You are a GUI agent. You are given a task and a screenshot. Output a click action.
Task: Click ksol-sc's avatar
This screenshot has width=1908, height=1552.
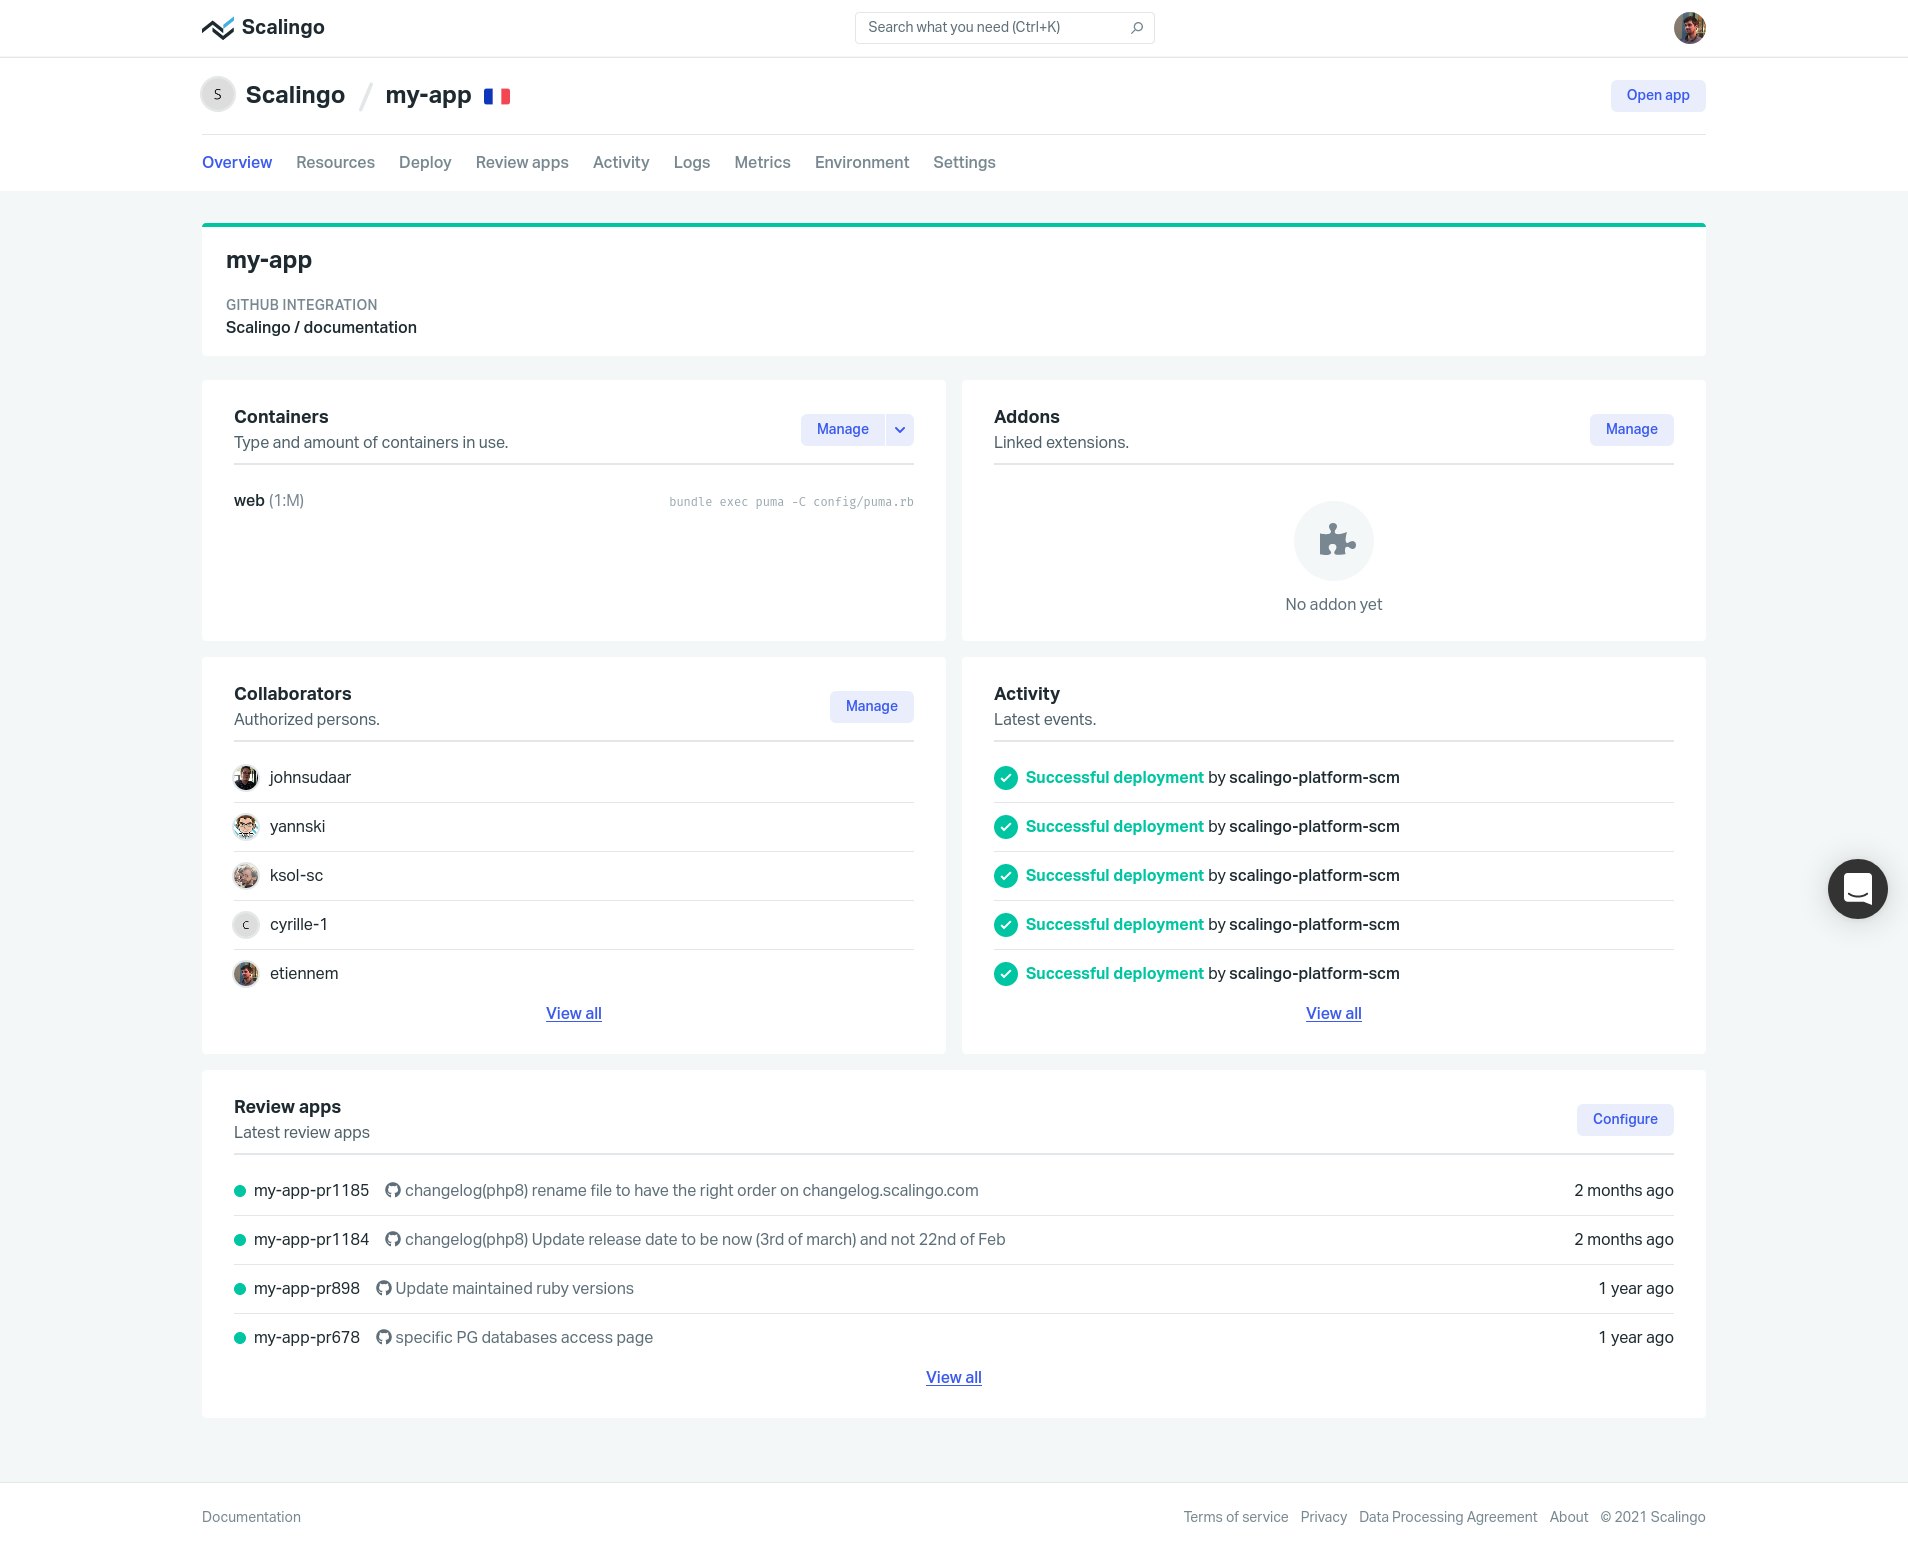tap(246, 876)
